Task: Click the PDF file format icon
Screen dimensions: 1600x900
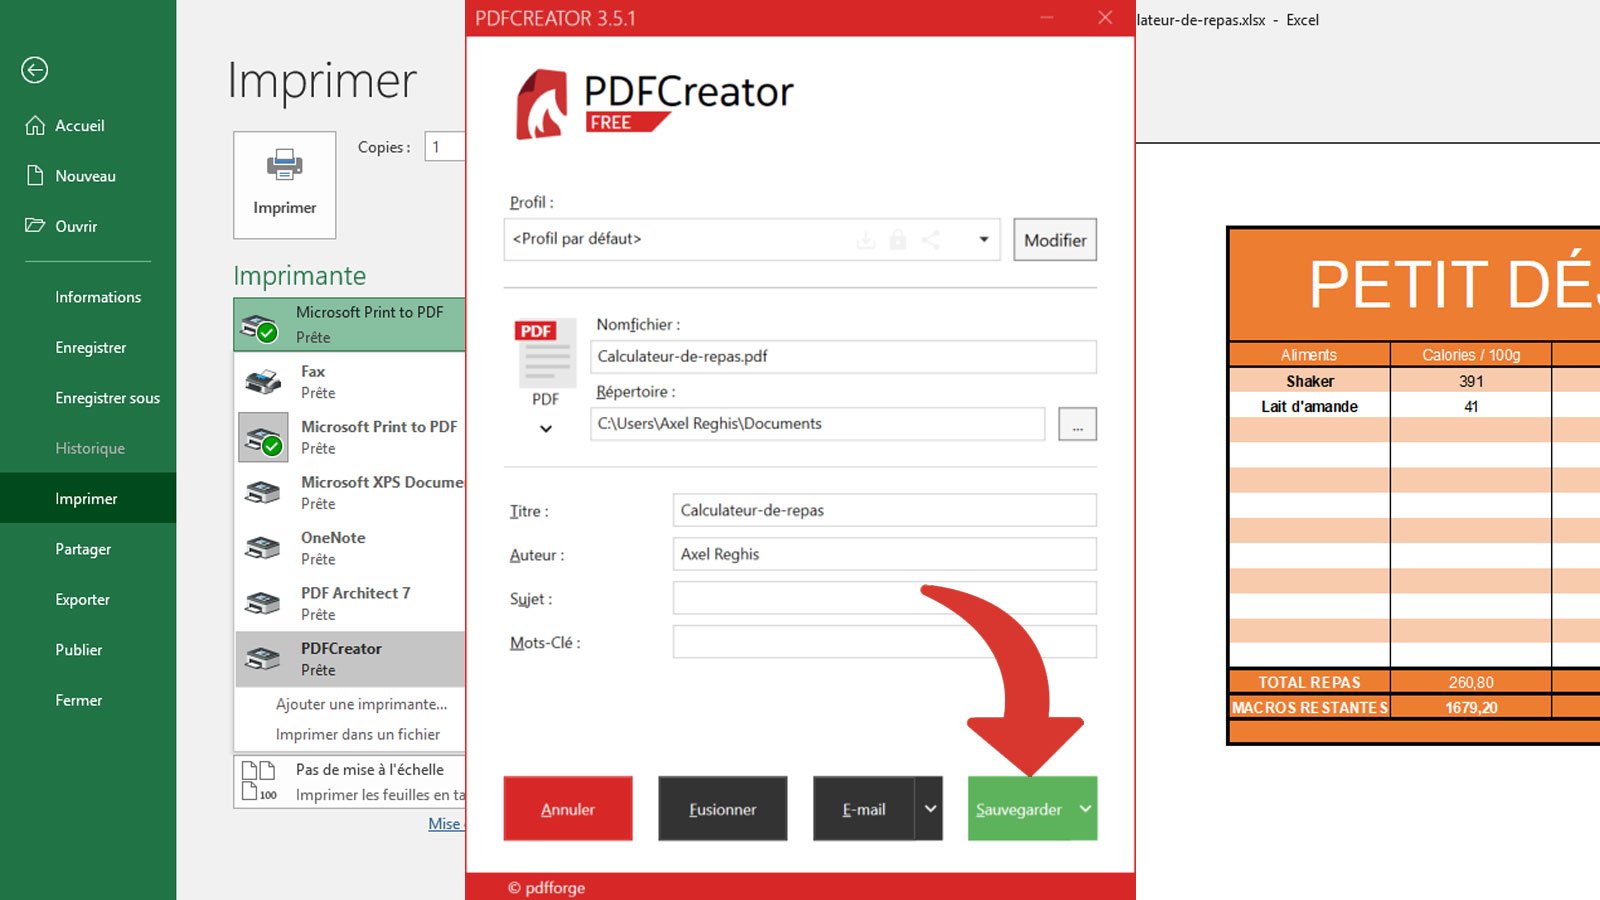Action: [x=545, y=352]
